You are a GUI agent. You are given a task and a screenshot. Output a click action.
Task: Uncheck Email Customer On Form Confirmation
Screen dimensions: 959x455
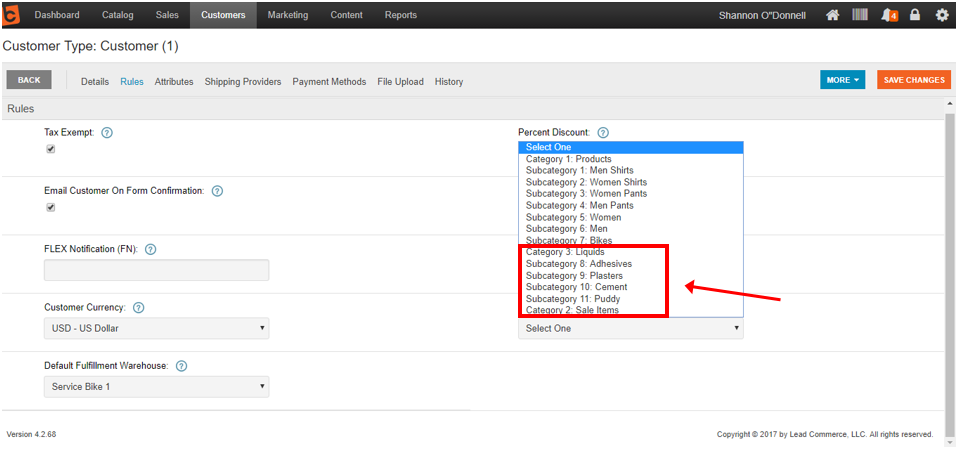tap(50, 208)
